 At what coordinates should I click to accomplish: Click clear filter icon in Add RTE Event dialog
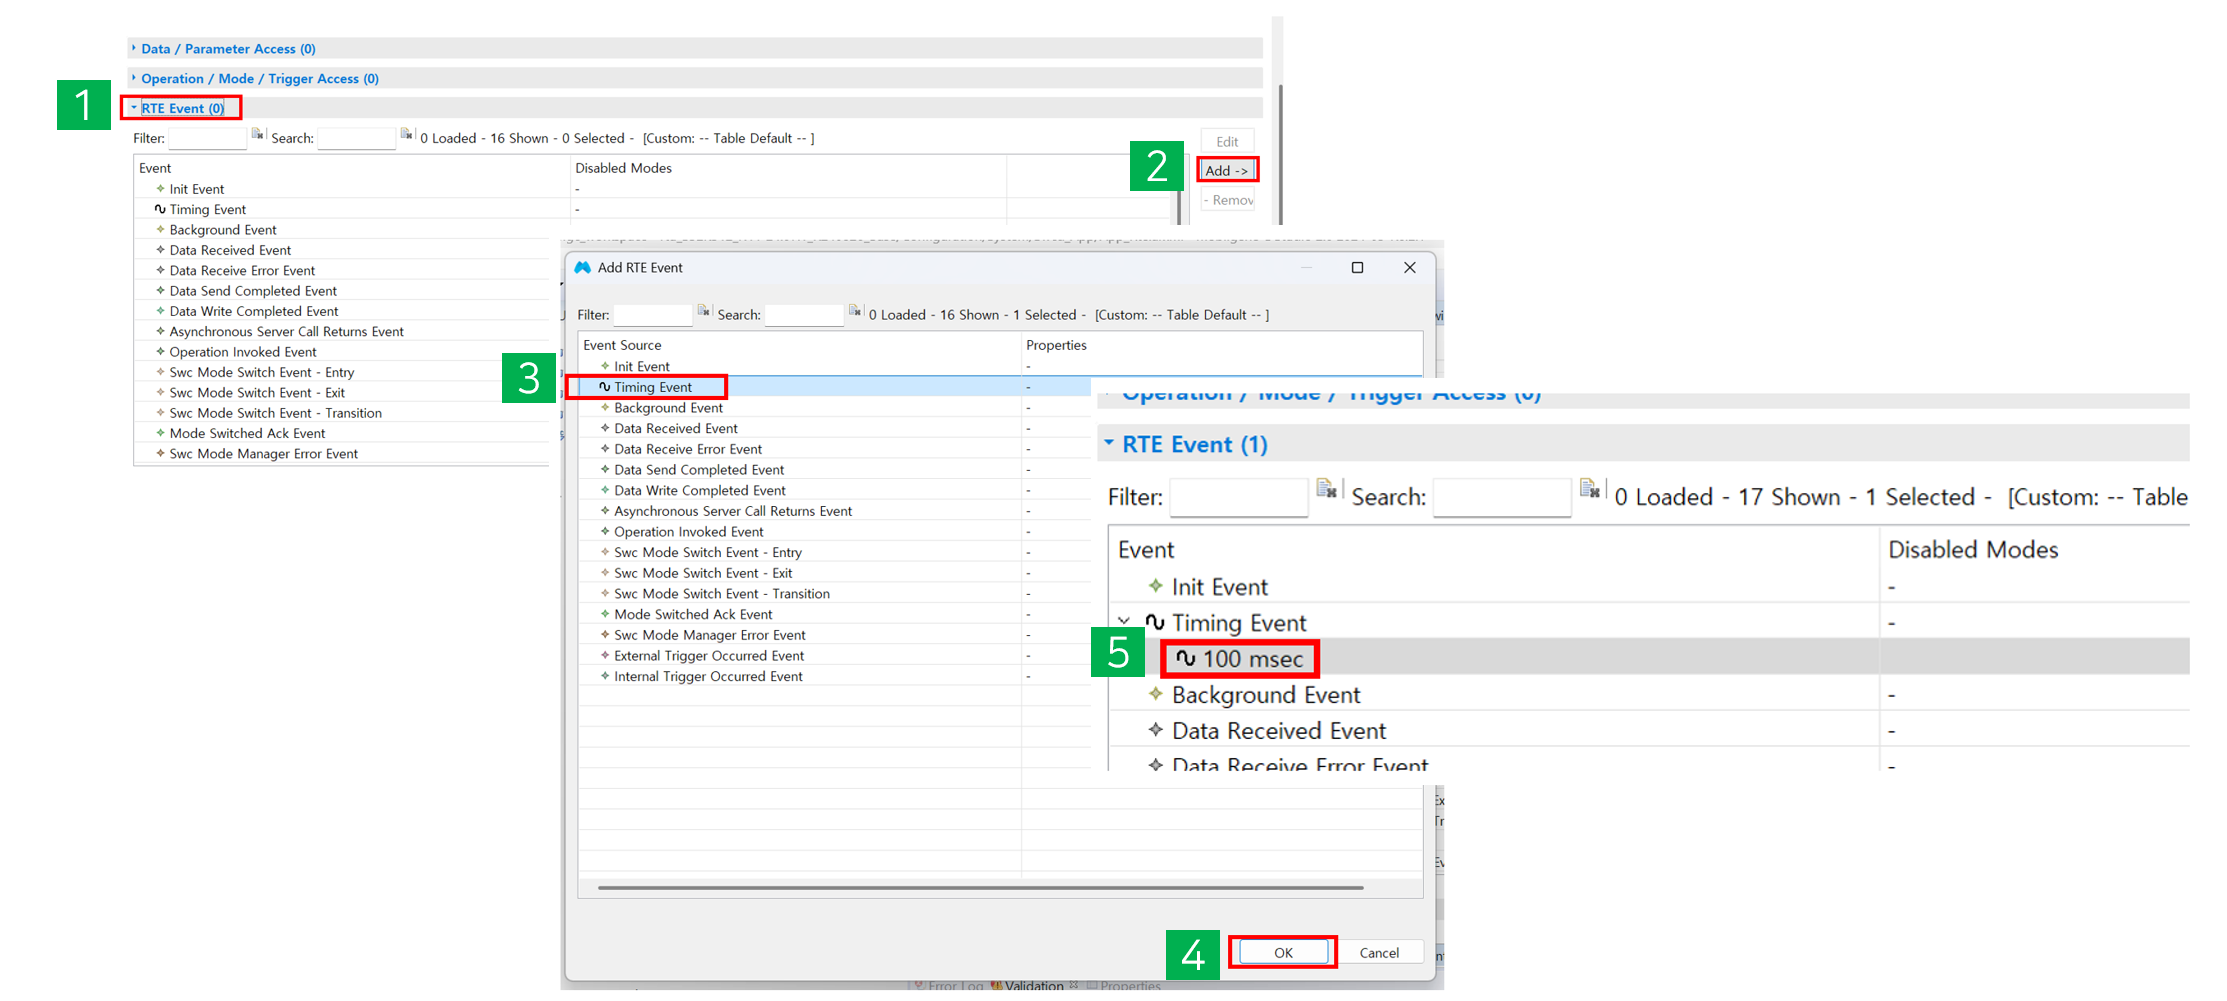pyautogui.click(x=704, y=312)
